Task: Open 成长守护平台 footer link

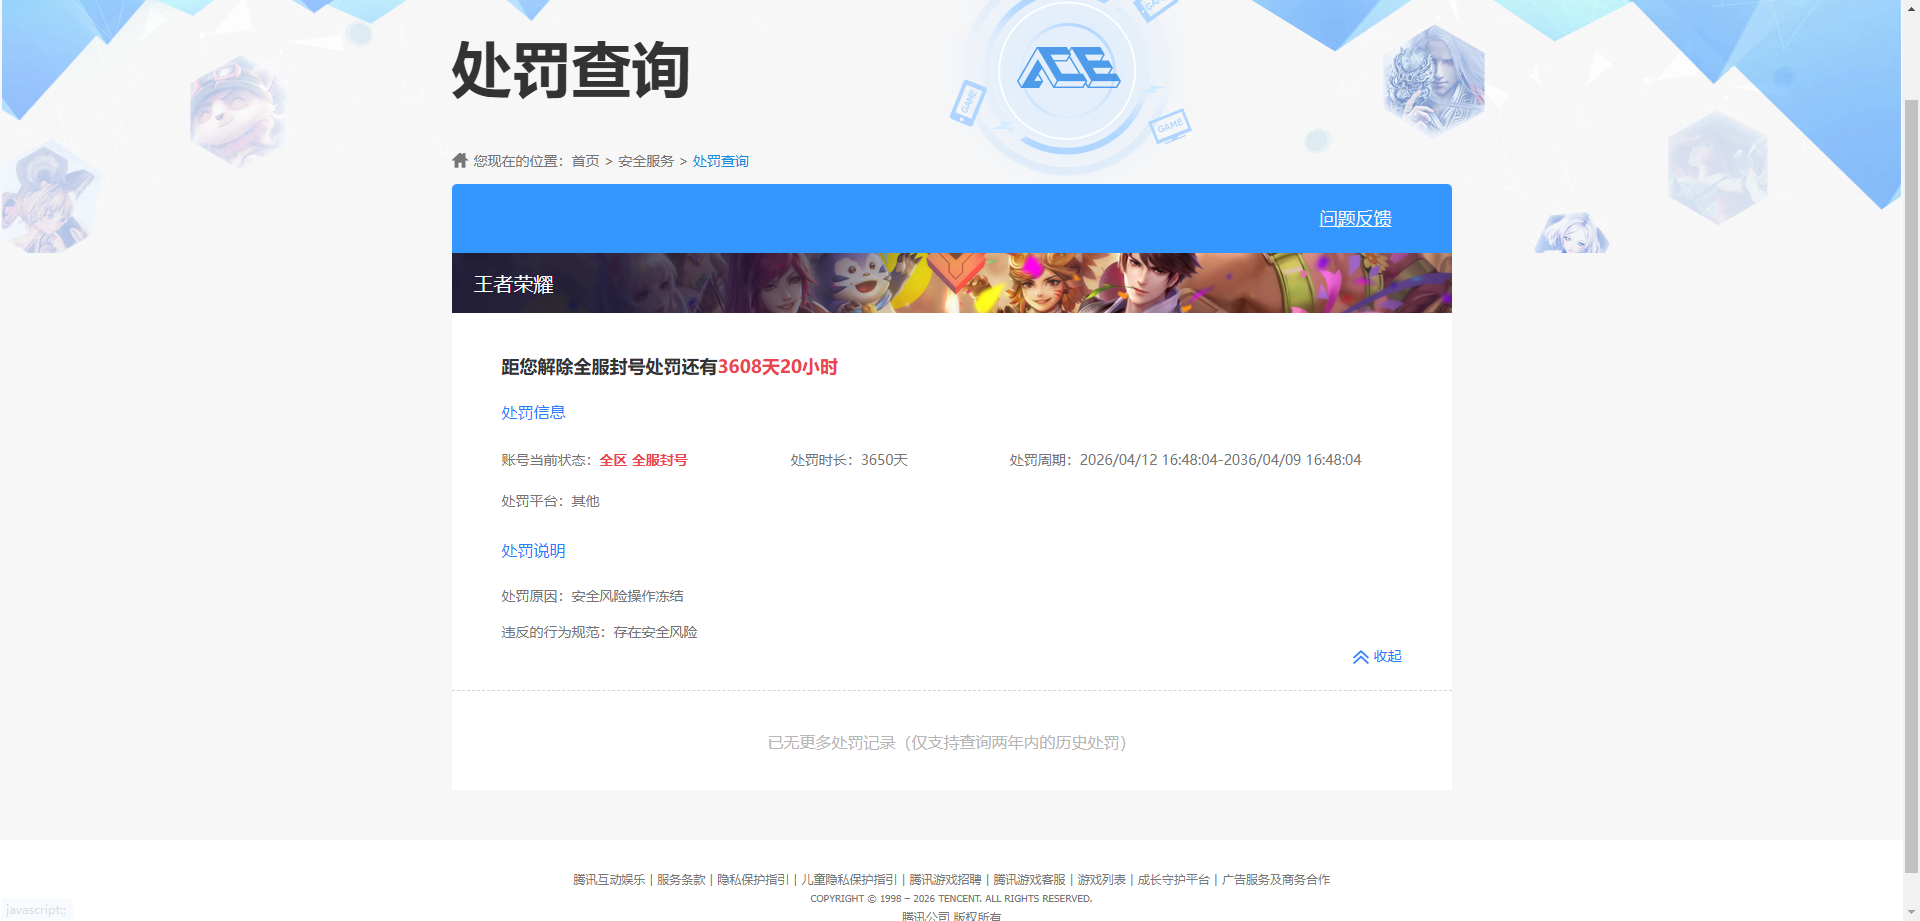Action: (1173, 880)
